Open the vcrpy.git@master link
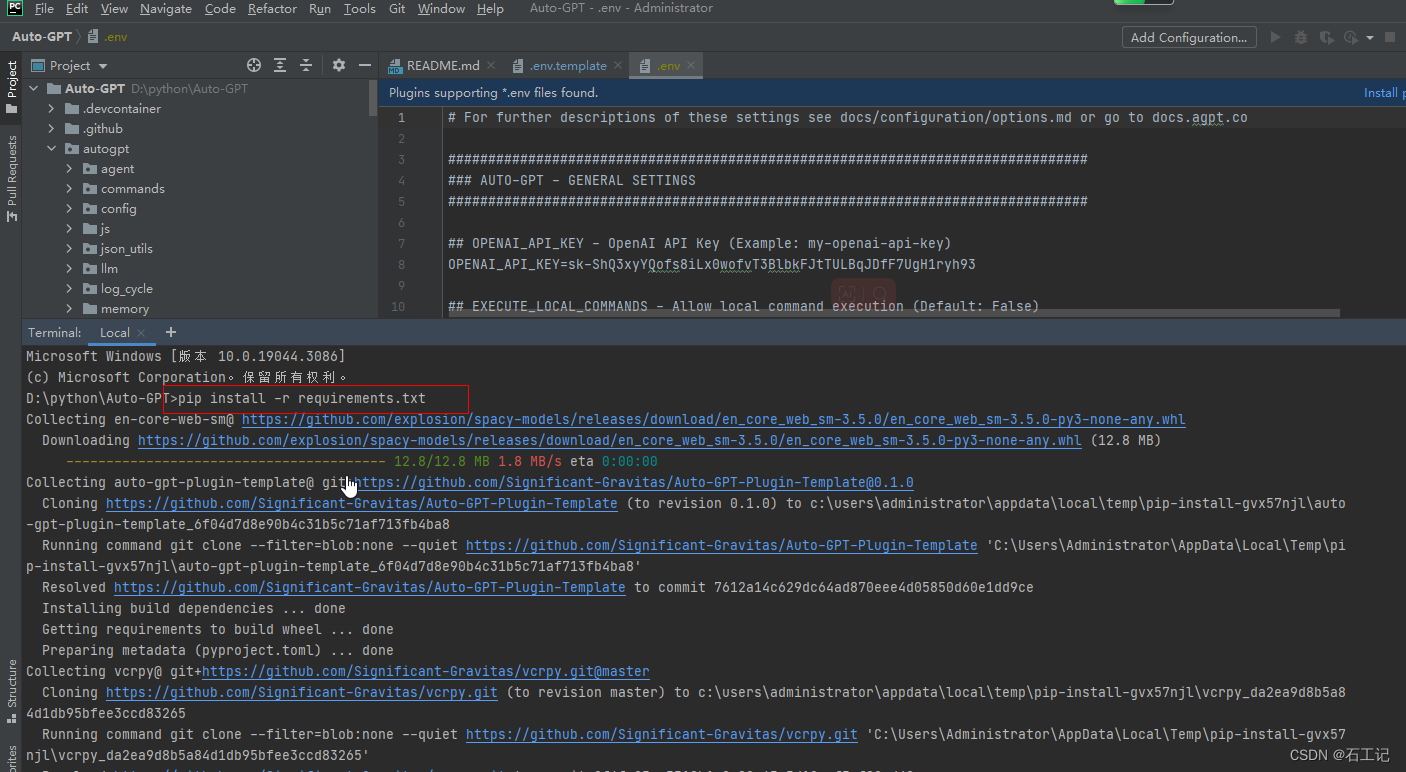The image size is (1406, 772). (x=425, y=672)
